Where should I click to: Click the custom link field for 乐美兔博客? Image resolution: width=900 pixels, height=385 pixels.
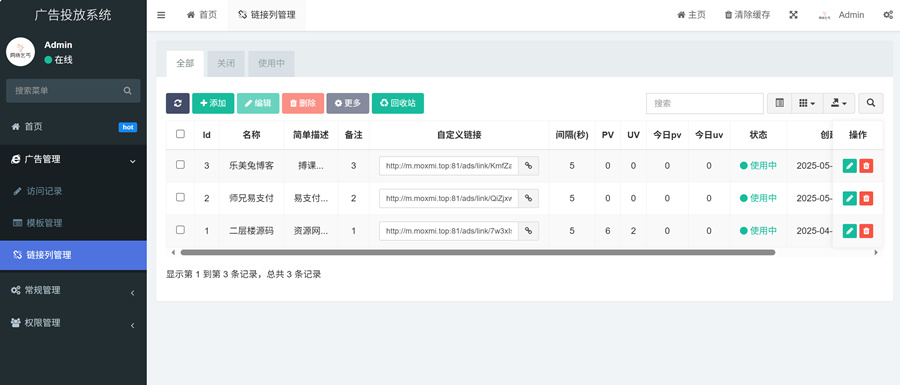449,166
